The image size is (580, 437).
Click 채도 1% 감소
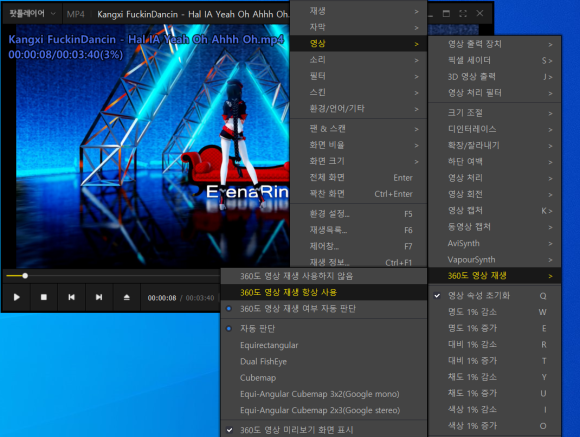click(495, 377)
